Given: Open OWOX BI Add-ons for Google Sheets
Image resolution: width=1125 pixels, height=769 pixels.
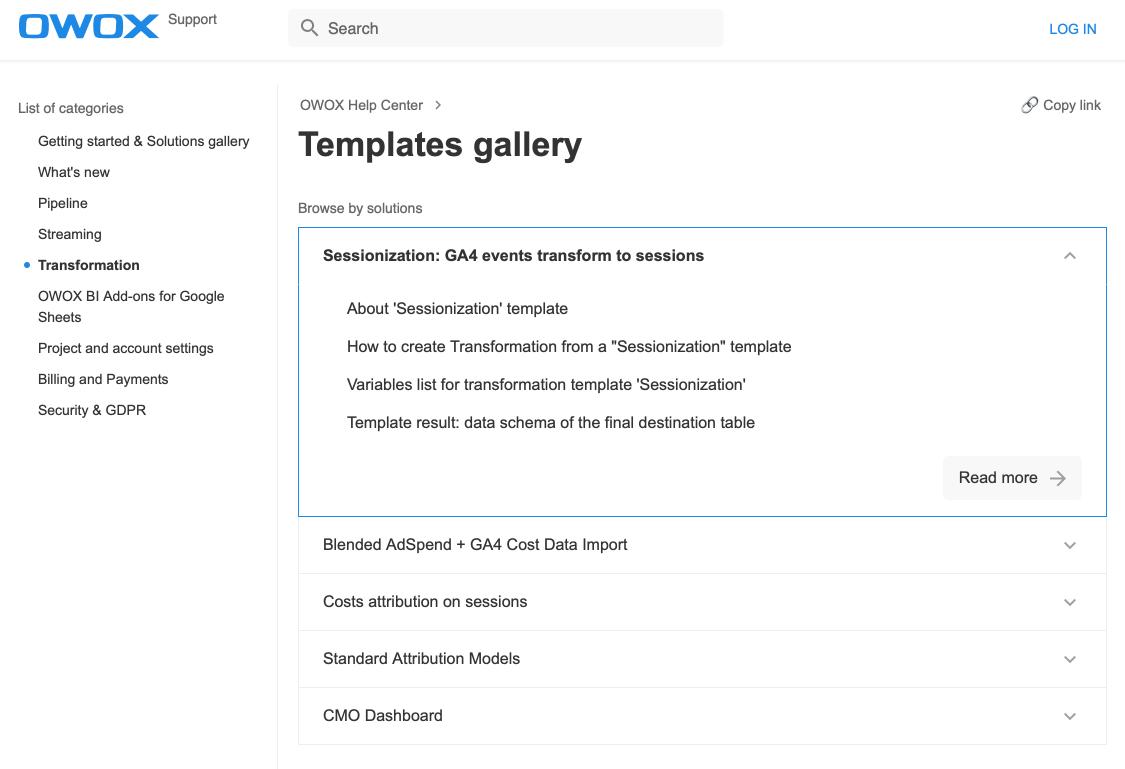Looking at the screenshot, I should click(131, 306).
